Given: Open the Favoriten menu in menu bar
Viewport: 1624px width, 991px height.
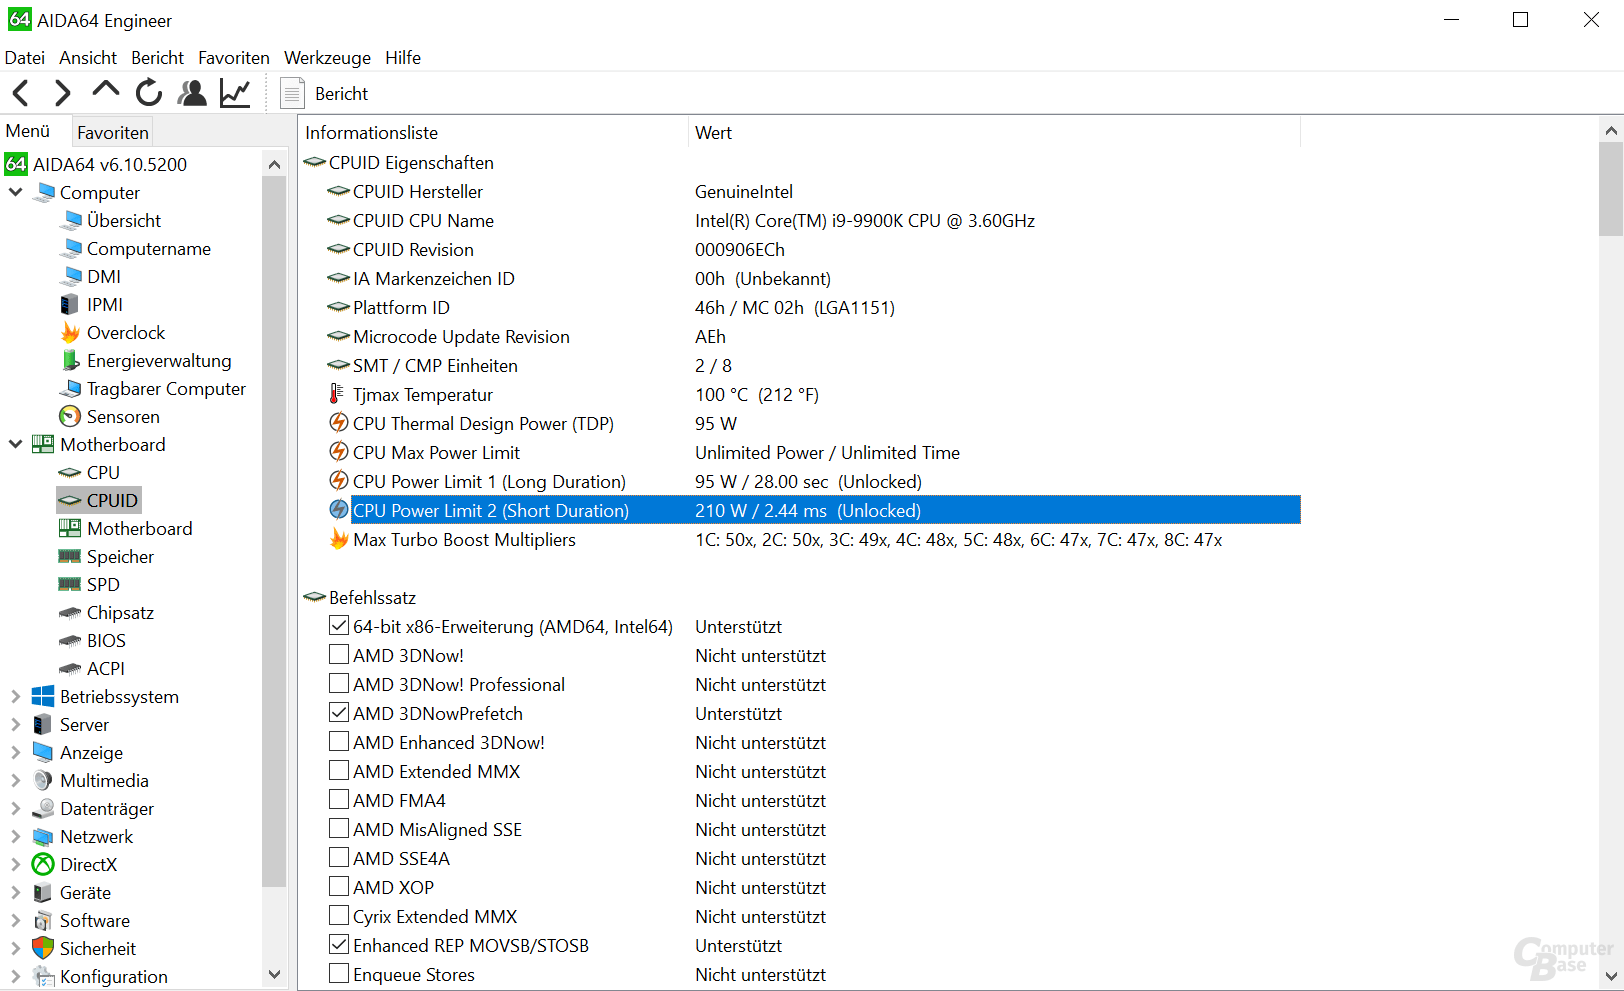Looking at the screenshot, I should coord(234,58).
